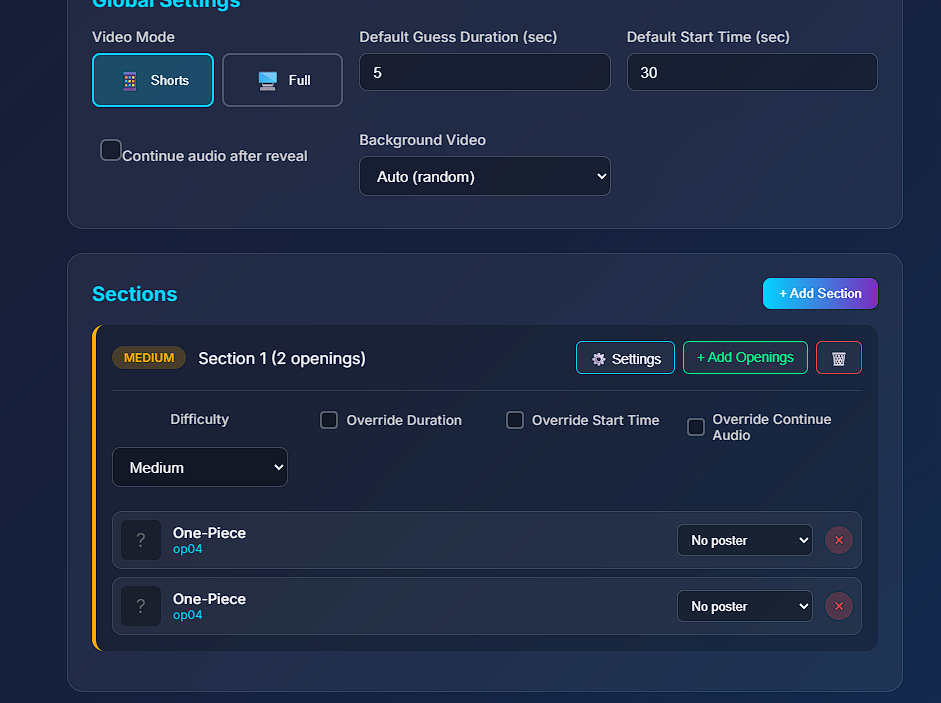Image resolution: width=941 pixels, height=703 pixels.
Task: Focus the Default Guess Duration field
Action: [x=485, y=72]
